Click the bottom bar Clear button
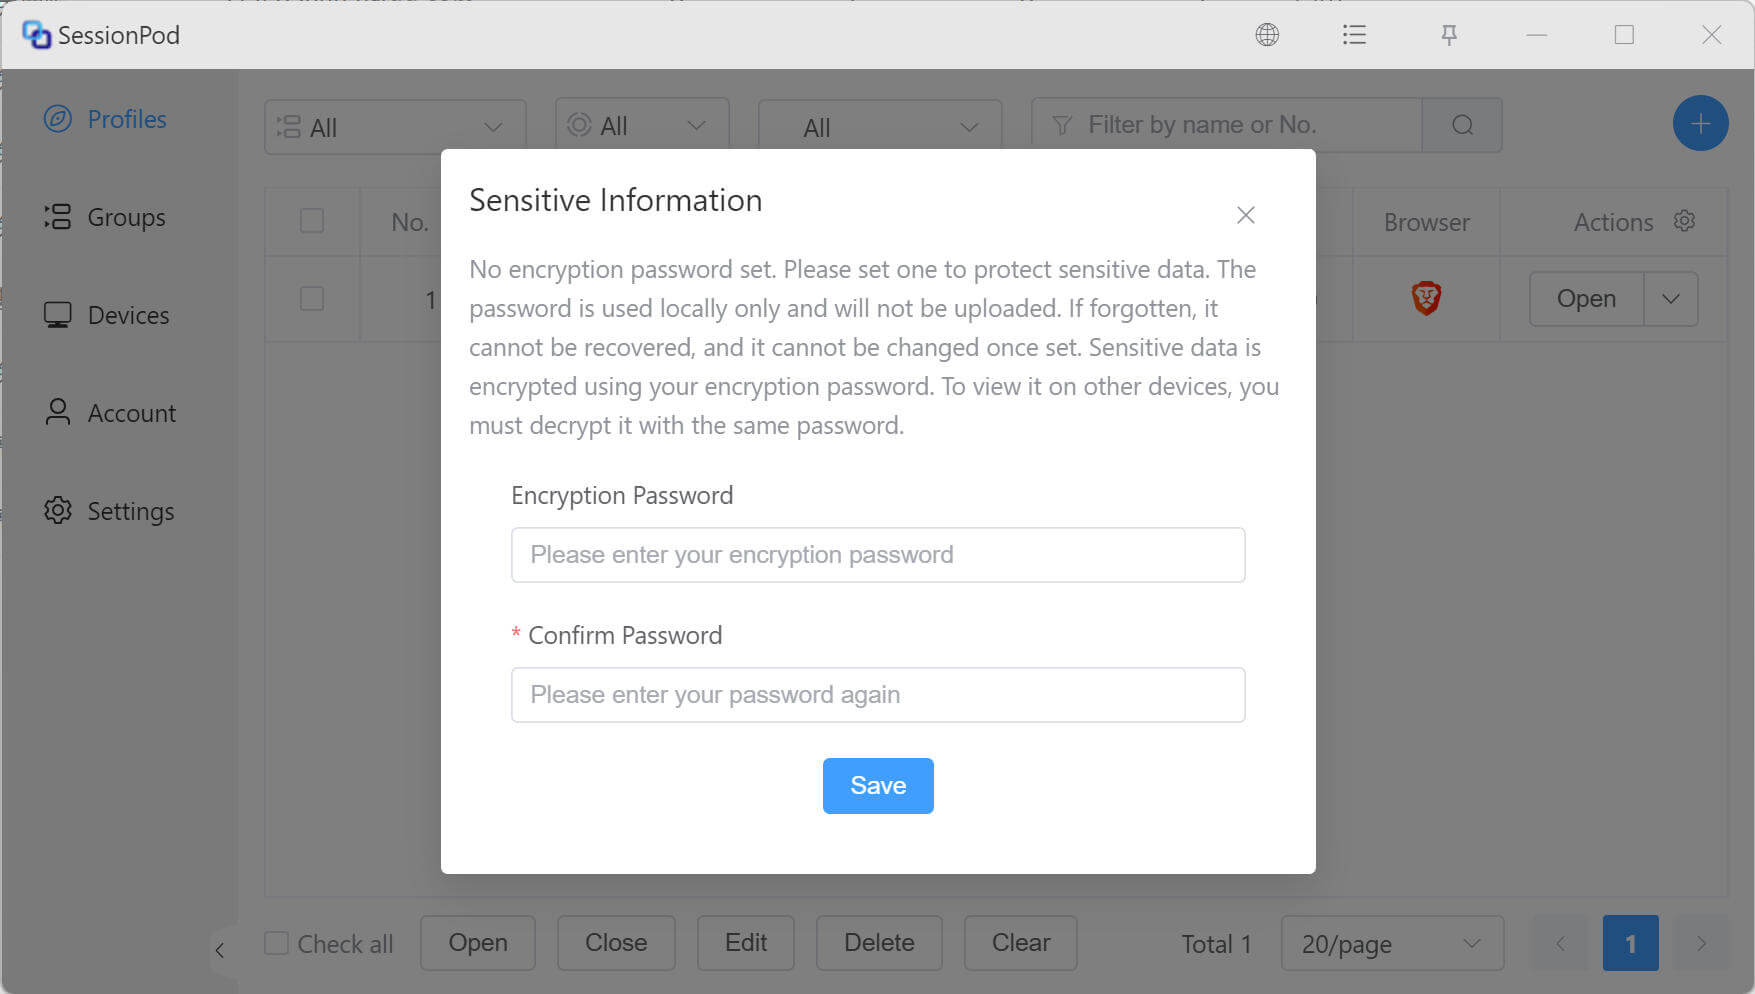1755x994 pixels. (1021, 943)
